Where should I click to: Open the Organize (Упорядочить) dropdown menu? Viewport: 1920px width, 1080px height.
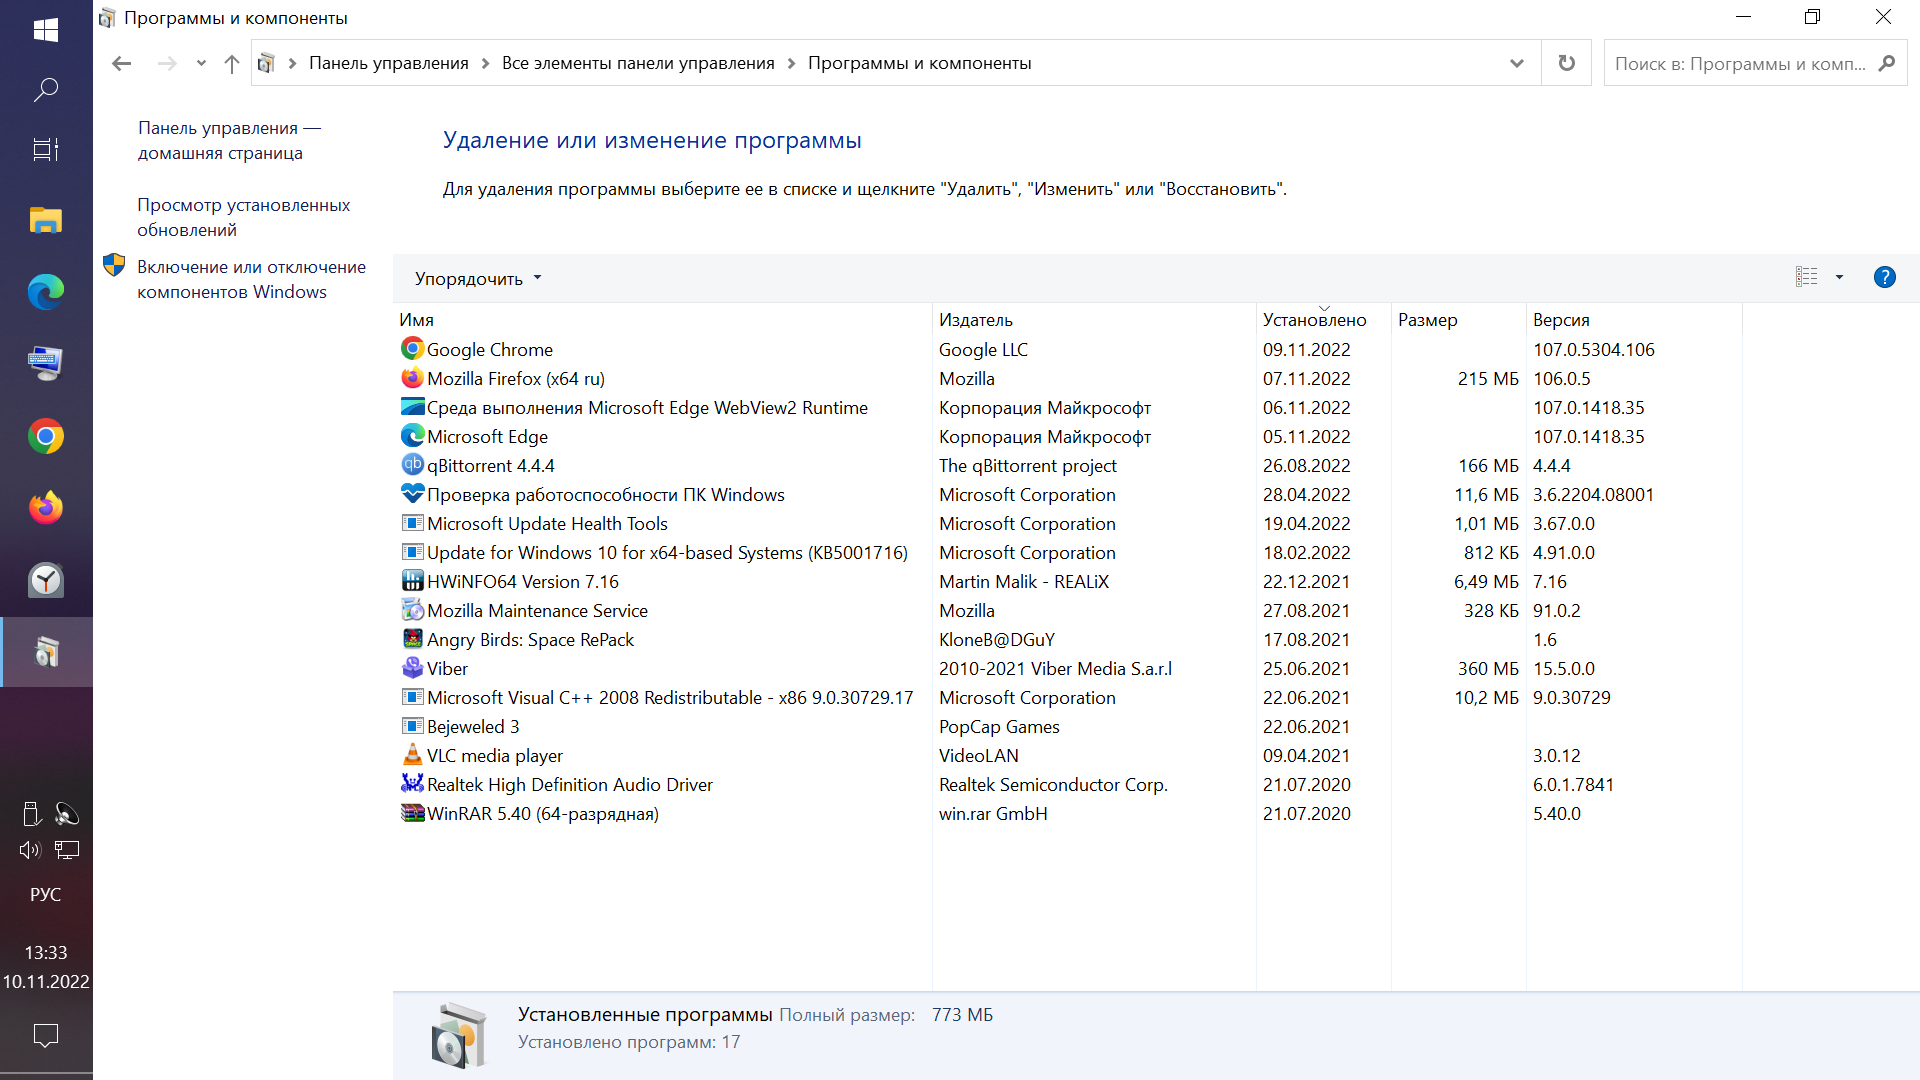[478, 278]
